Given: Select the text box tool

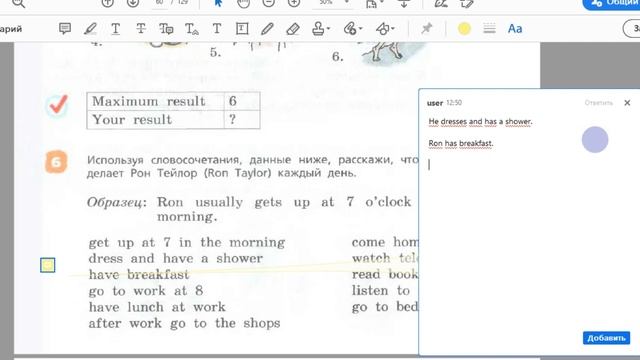Looking at the screenshot, I should pyautogui.click(x=242, y=29).
